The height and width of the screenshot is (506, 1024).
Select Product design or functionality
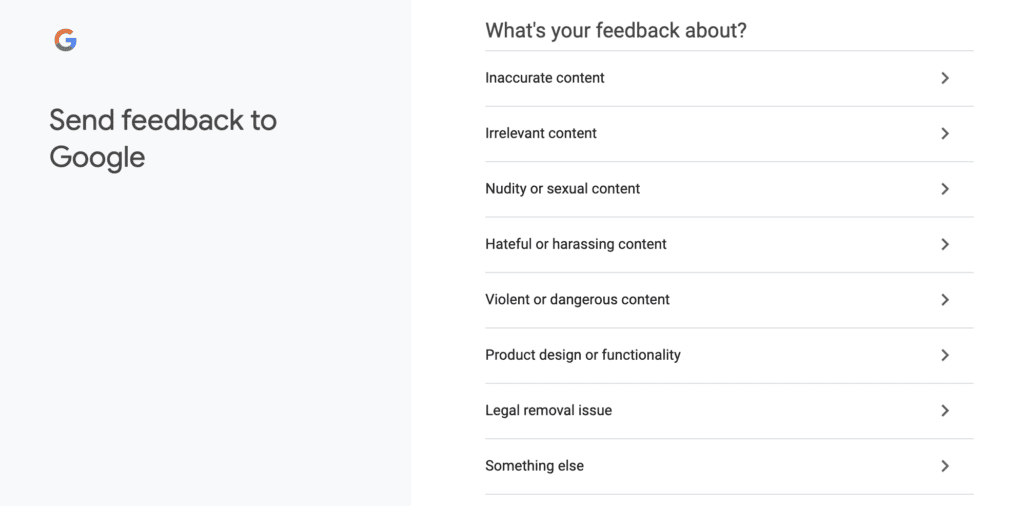729,356
